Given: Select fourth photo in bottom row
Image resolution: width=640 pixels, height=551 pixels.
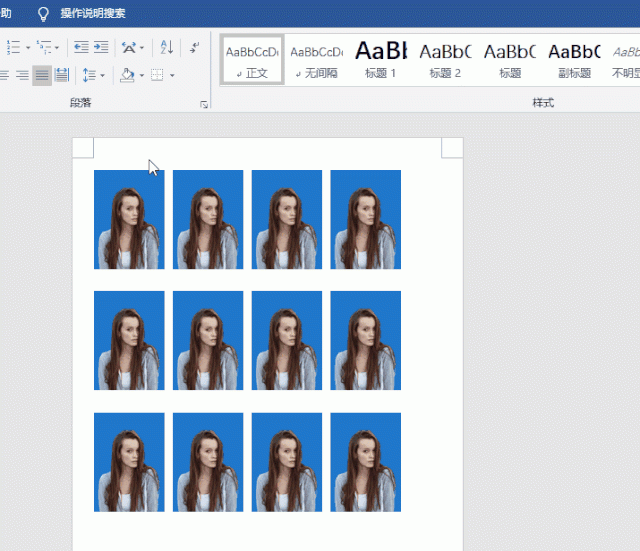Looking at the screenshot, I should (365, 462).
